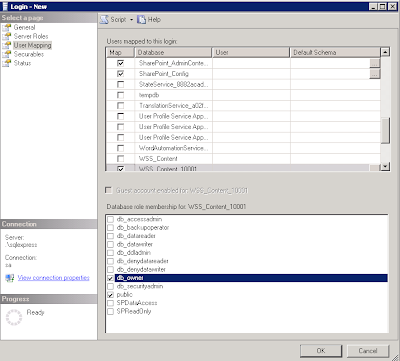Open the Status page
This screenshot has width=400, height=361.
[22, 63]
